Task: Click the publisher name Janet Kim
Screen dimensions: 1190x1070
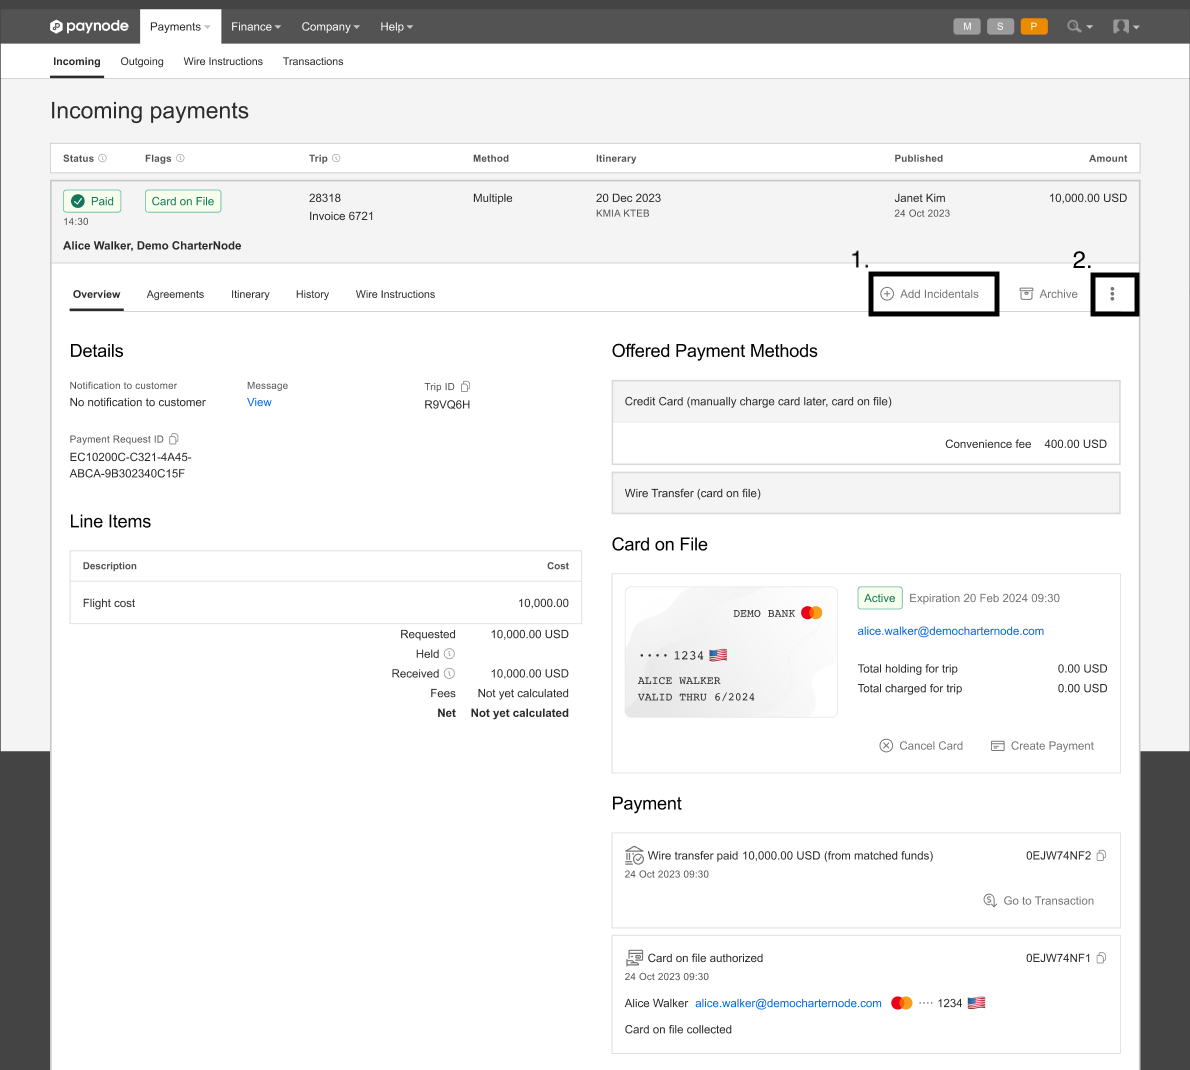Action: [919, 198]
